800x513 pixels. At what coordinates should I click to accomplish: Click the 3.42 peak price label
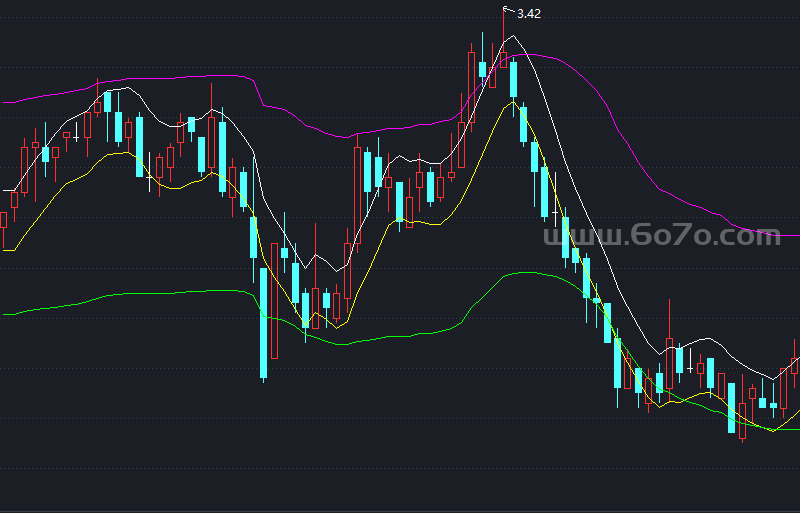click(x=529, y=14)
